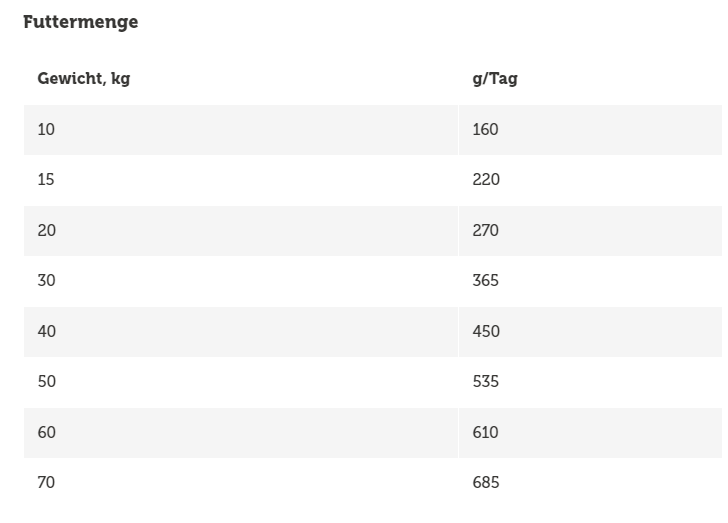Select the 70 kg weight cell
Viewport: 728px width, 523px height.
(x=46, y=483)
